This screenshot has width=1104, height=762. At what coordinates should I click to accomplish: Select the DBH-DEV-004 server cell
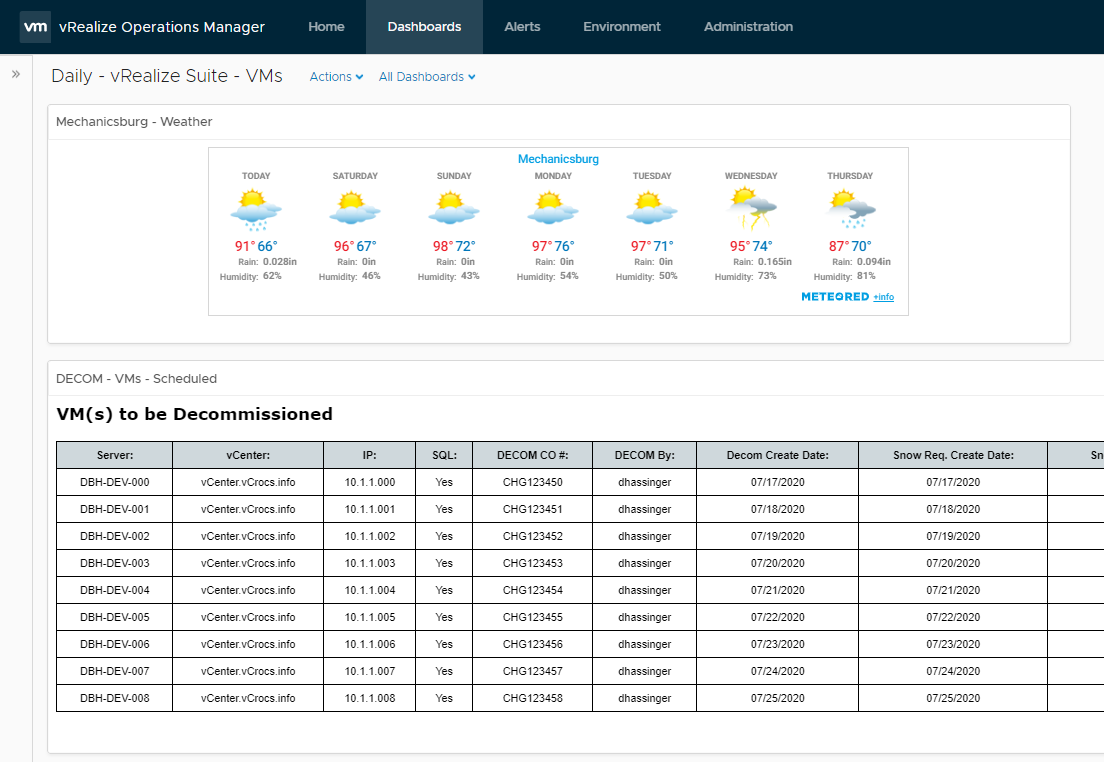tap(115, 590)
